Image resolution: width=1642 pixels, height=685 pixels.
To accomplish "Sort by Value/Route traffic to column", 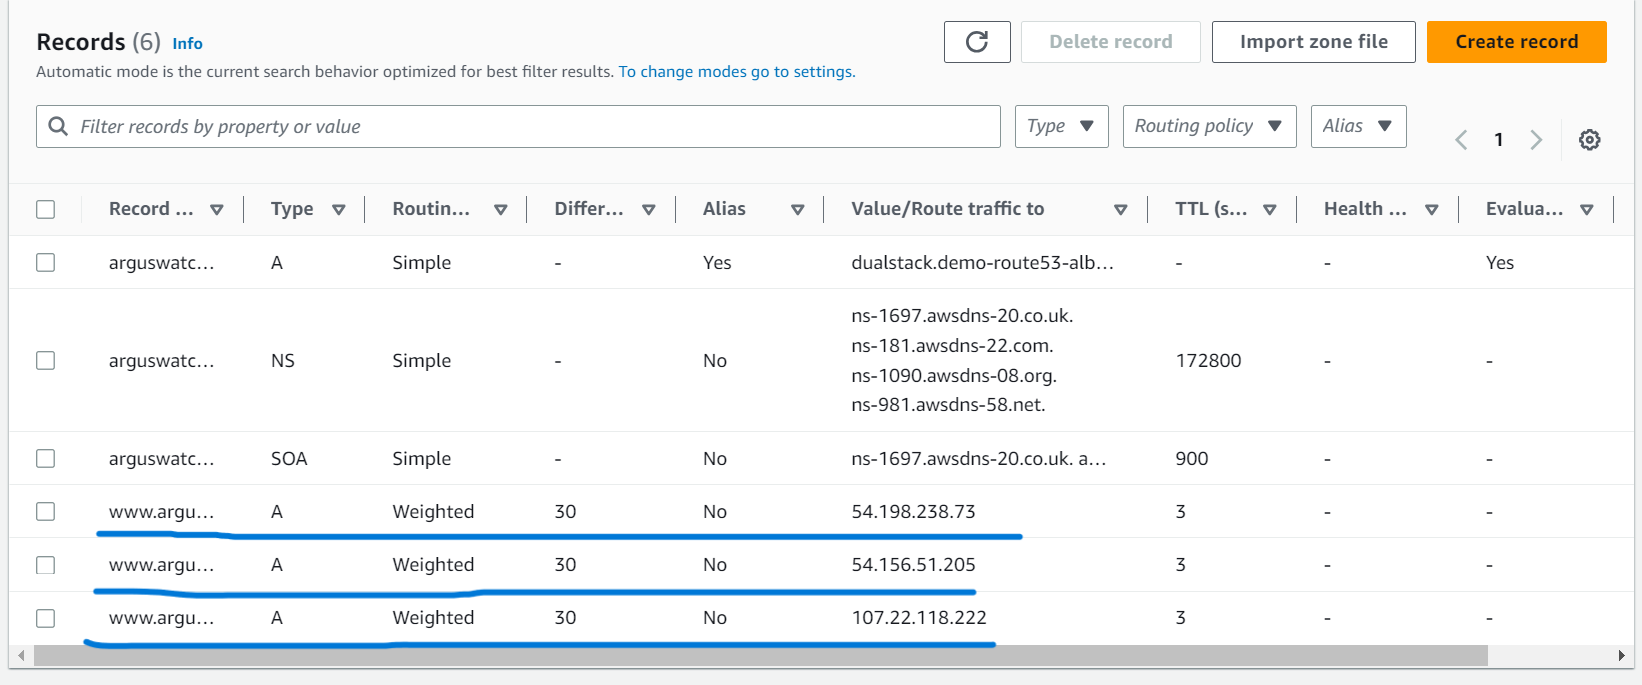I will pos(1121,210).
